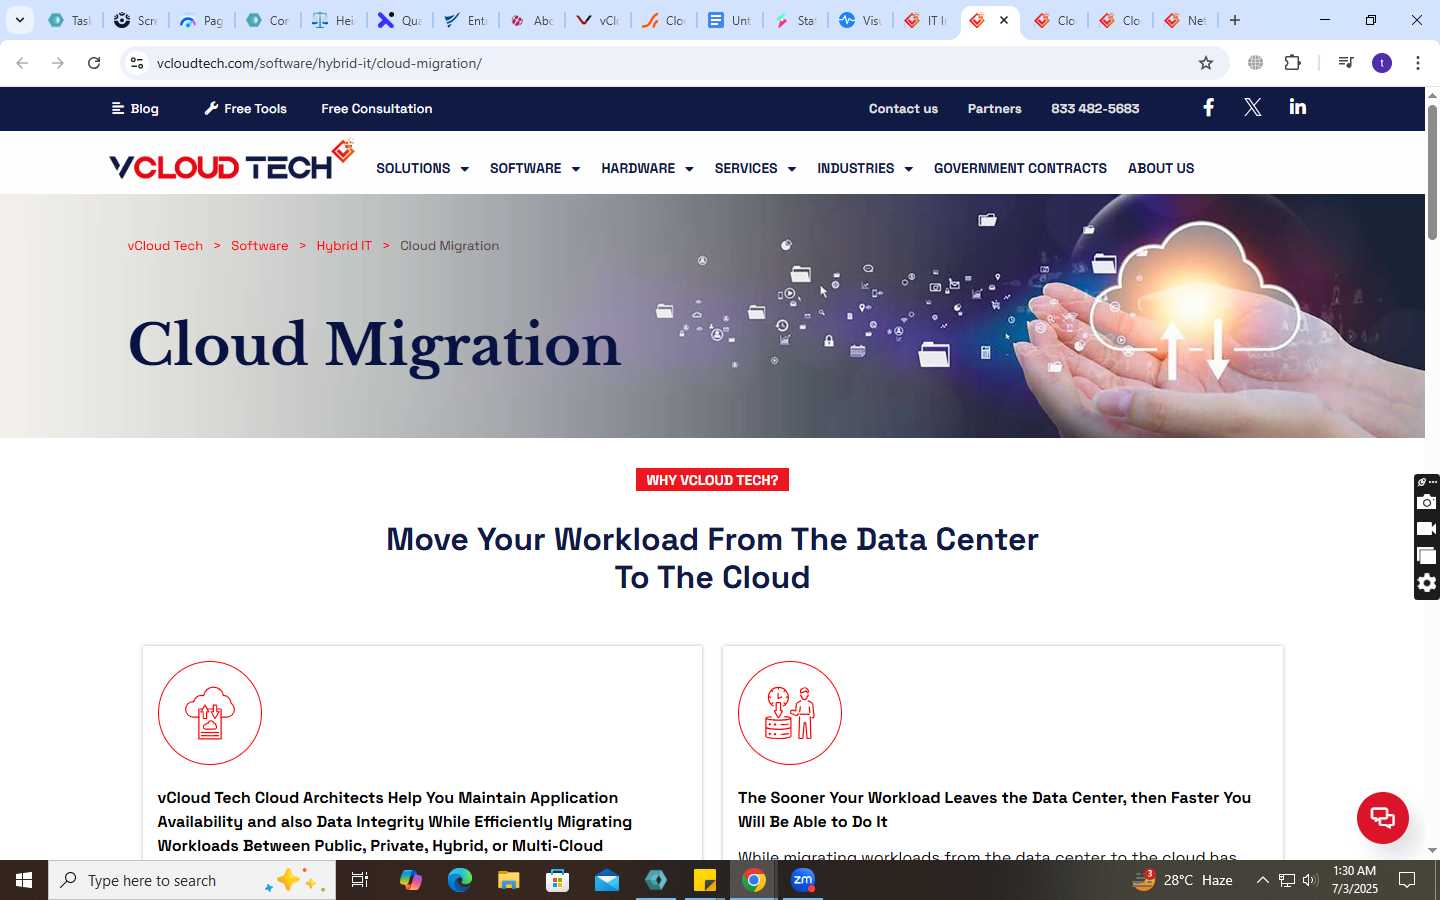Screen dimensions: 1440x900
Task: Open the settings gear in side widget
Action: pos(1427,583)
